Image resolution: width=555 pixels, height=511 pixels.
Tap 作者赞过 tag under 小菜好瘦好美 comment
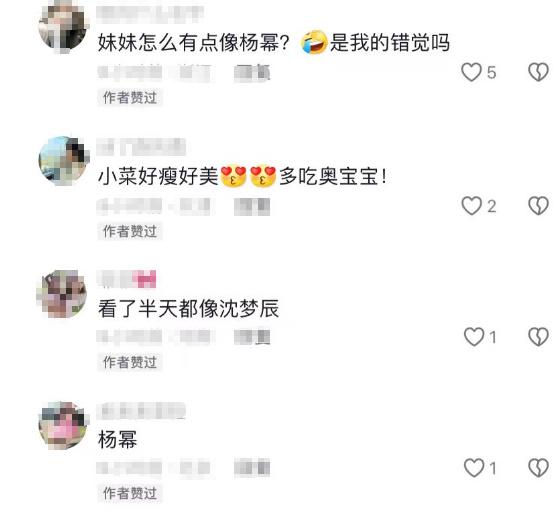[130, 231]
